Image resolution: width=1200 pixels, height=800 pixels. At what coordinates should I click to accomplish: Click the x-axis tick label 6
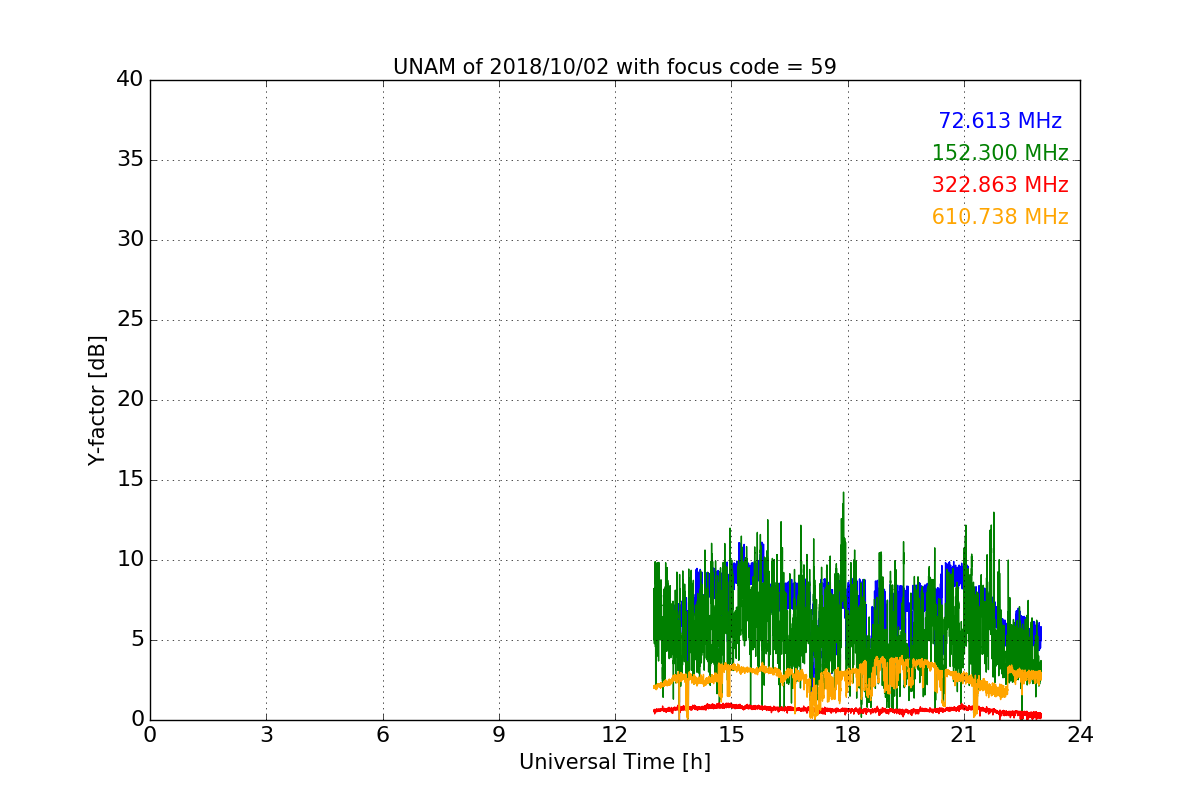pyautogui.click(x=382, y=735)
